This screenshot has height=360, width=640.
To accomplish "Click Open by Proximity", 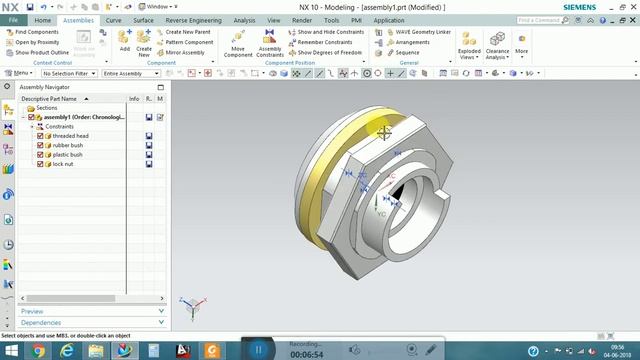I will coord(33,42).
